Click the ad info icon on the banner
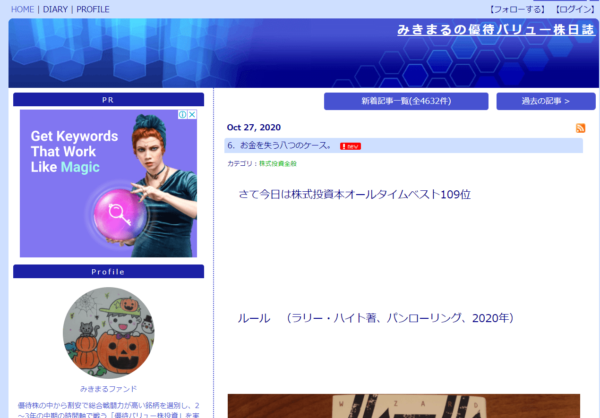The width and height of the screenshot is (600, 418). pyautogui.click(x=183, y=115)
